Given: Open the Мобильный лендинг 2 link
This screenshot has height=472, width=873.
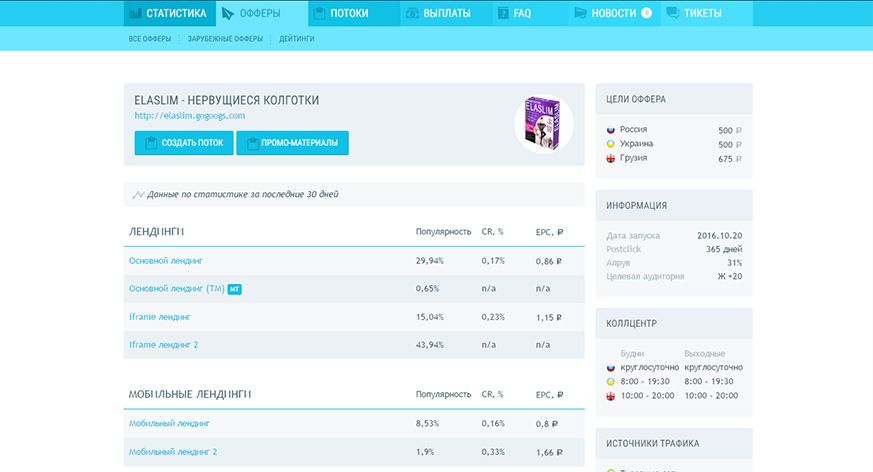Looking at the screenshot, I should (173, 452).
